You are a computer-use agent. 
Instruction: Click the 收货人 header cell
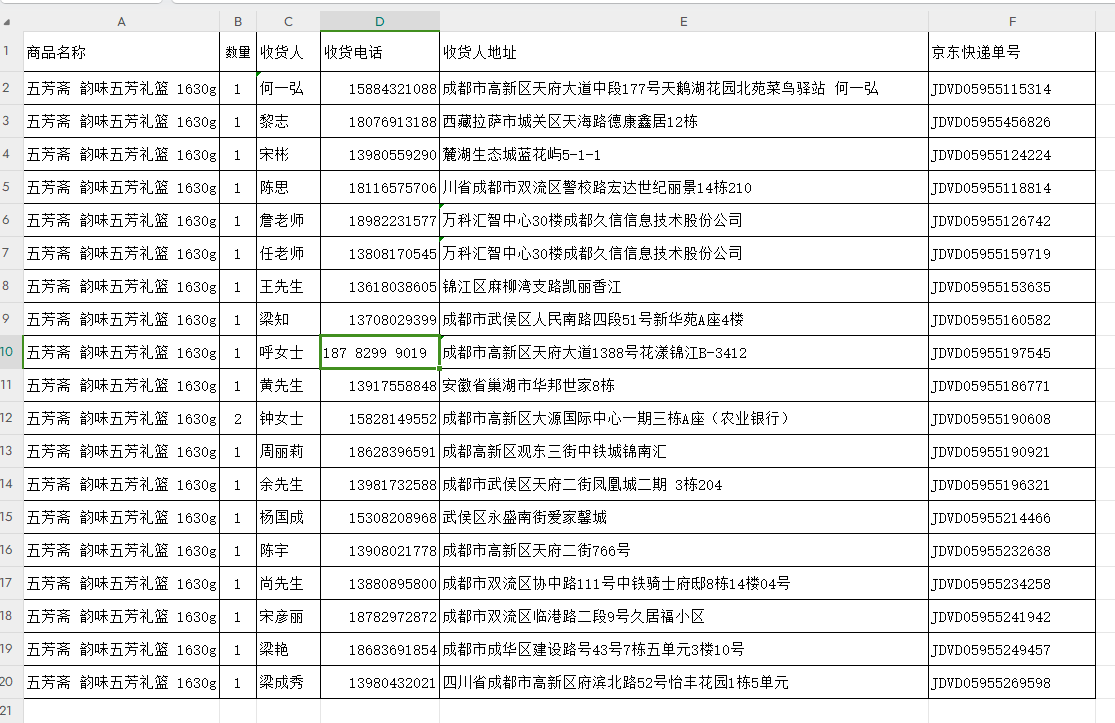(289, 52)
